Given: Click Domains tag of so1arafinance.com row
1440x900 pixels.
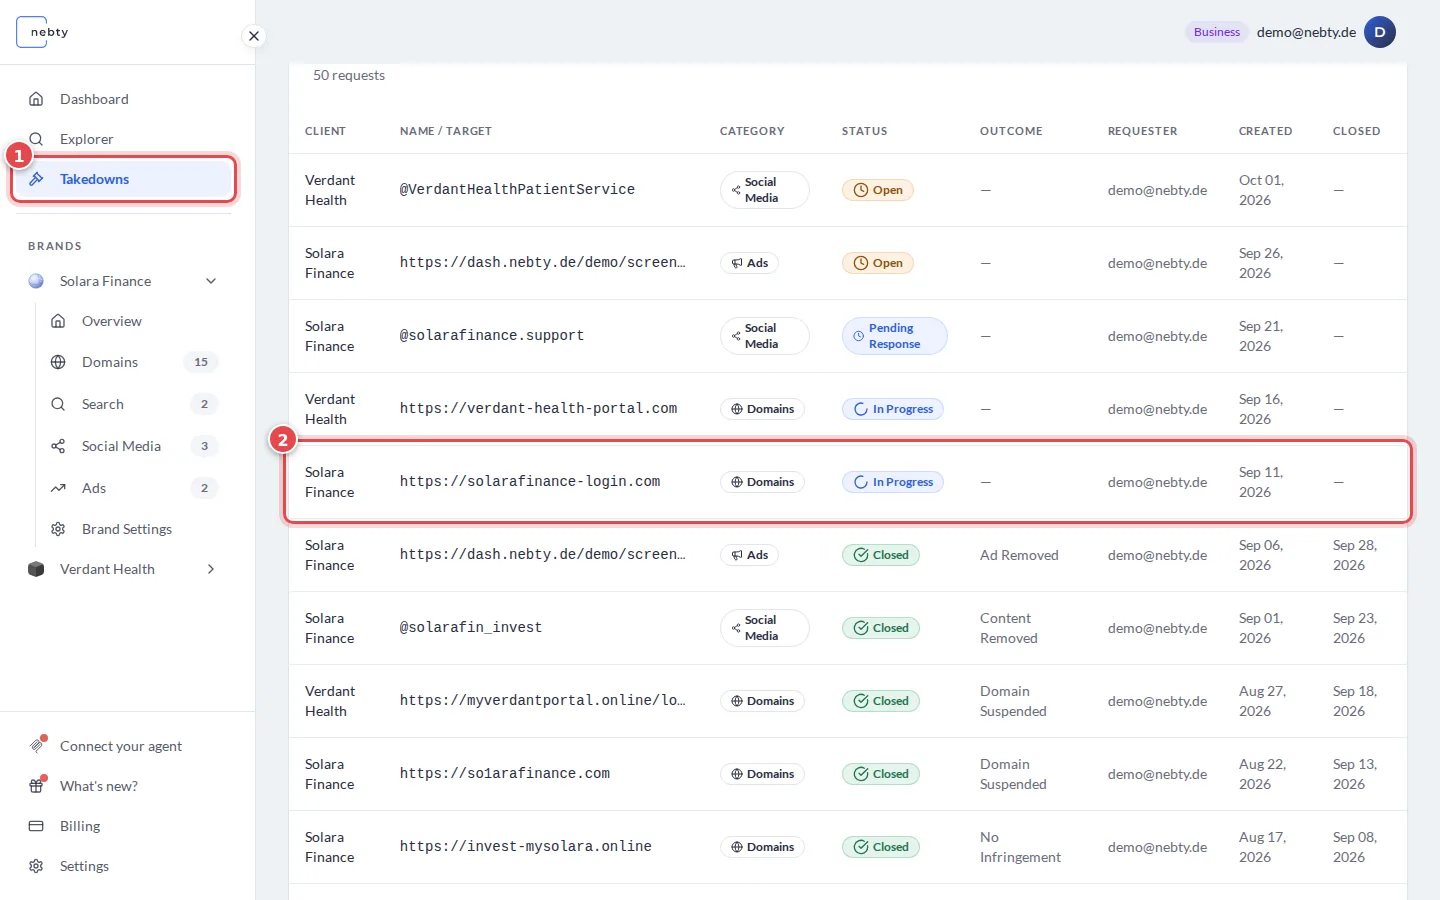Looking at the screenshot, I should [x=762, y=774].
